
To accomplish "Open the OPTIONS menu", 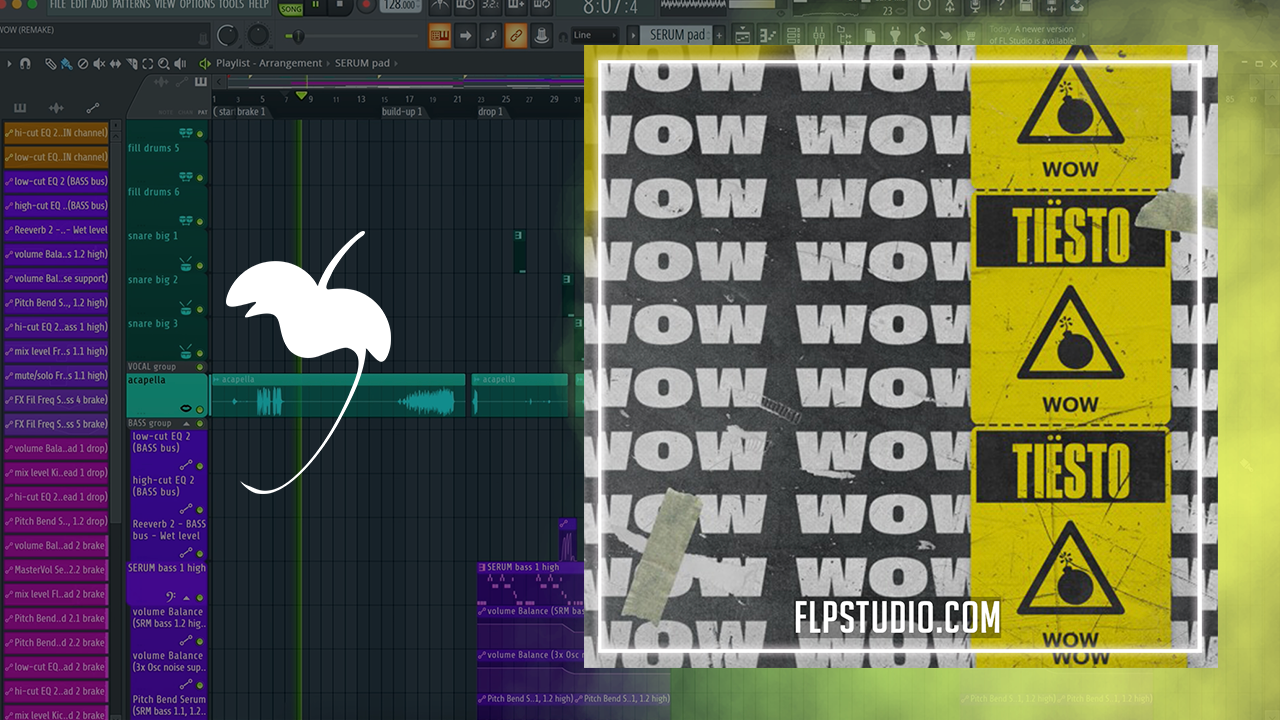I will click(197, 5).
